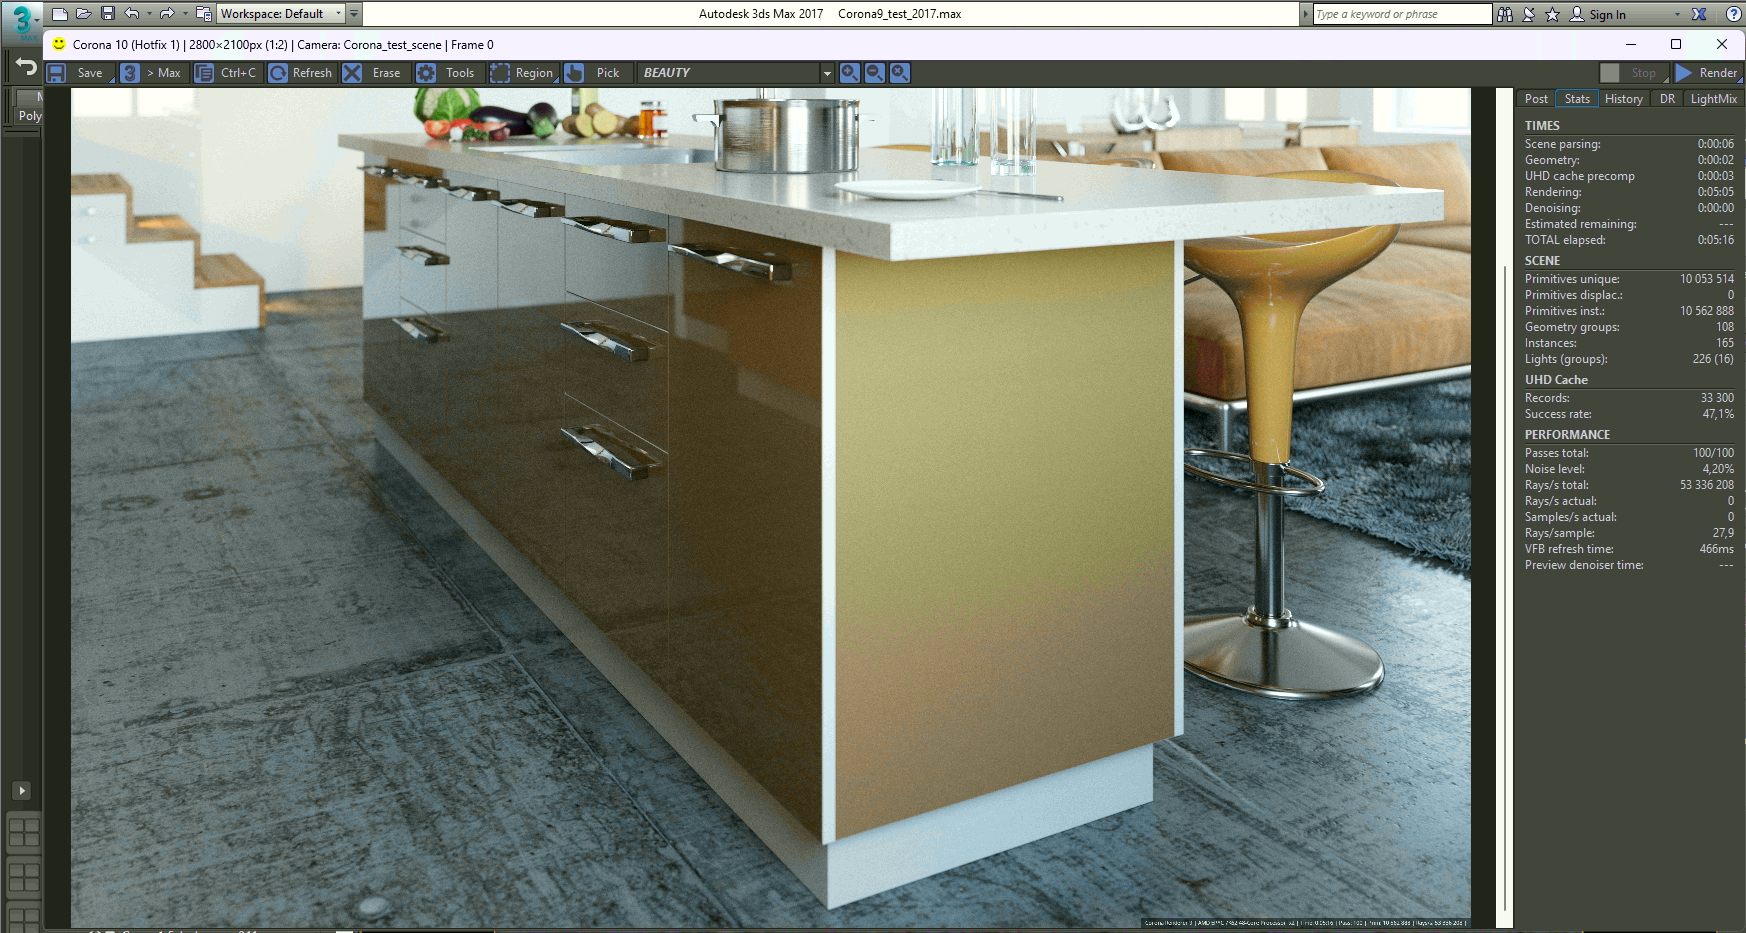Click the Autodesk Exchange X icon
The height and width of the screenshot is (933, 1746).
point(1699,14)
